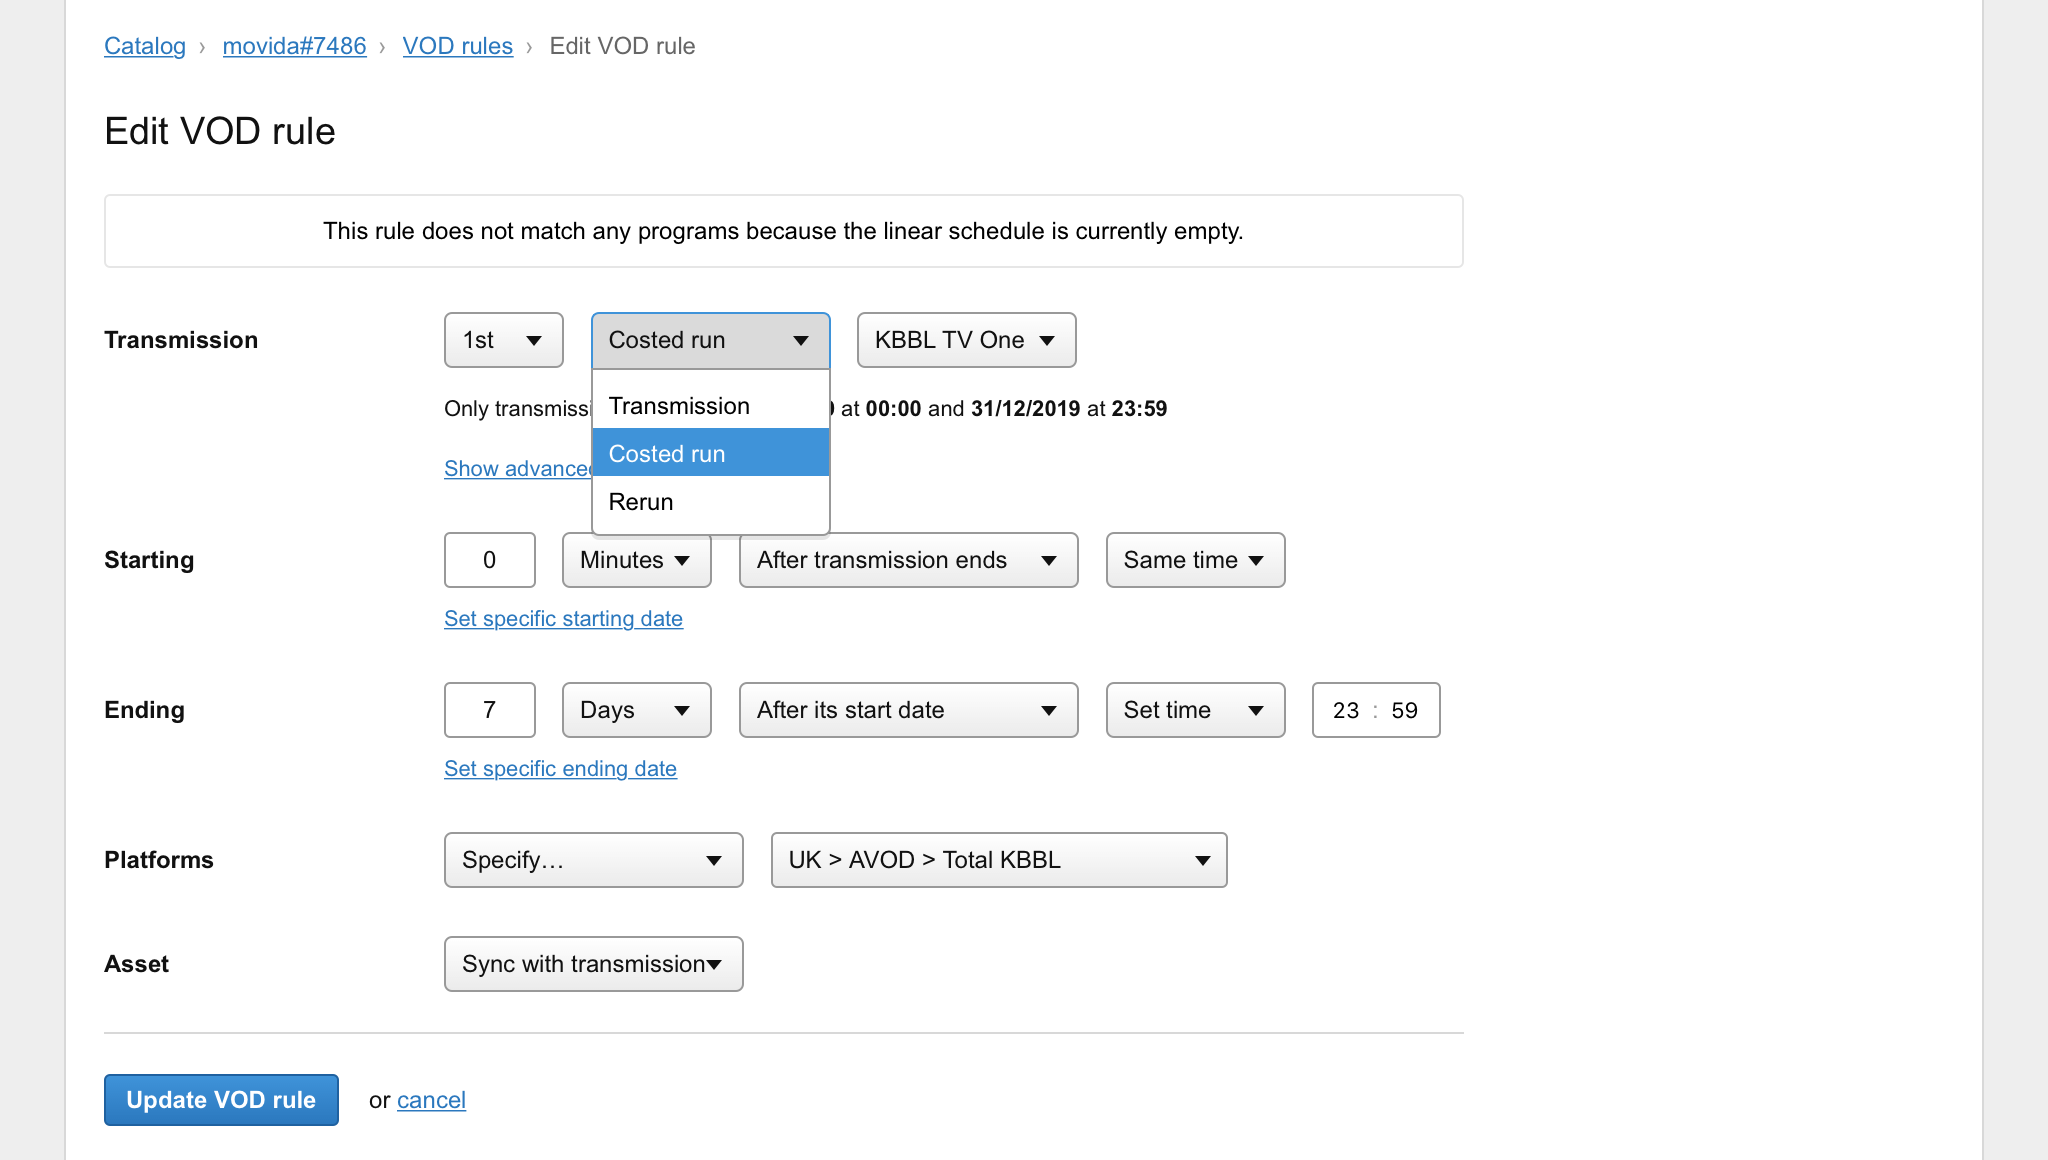Expand Days unit dropdown for Ending

click(634, 709)
